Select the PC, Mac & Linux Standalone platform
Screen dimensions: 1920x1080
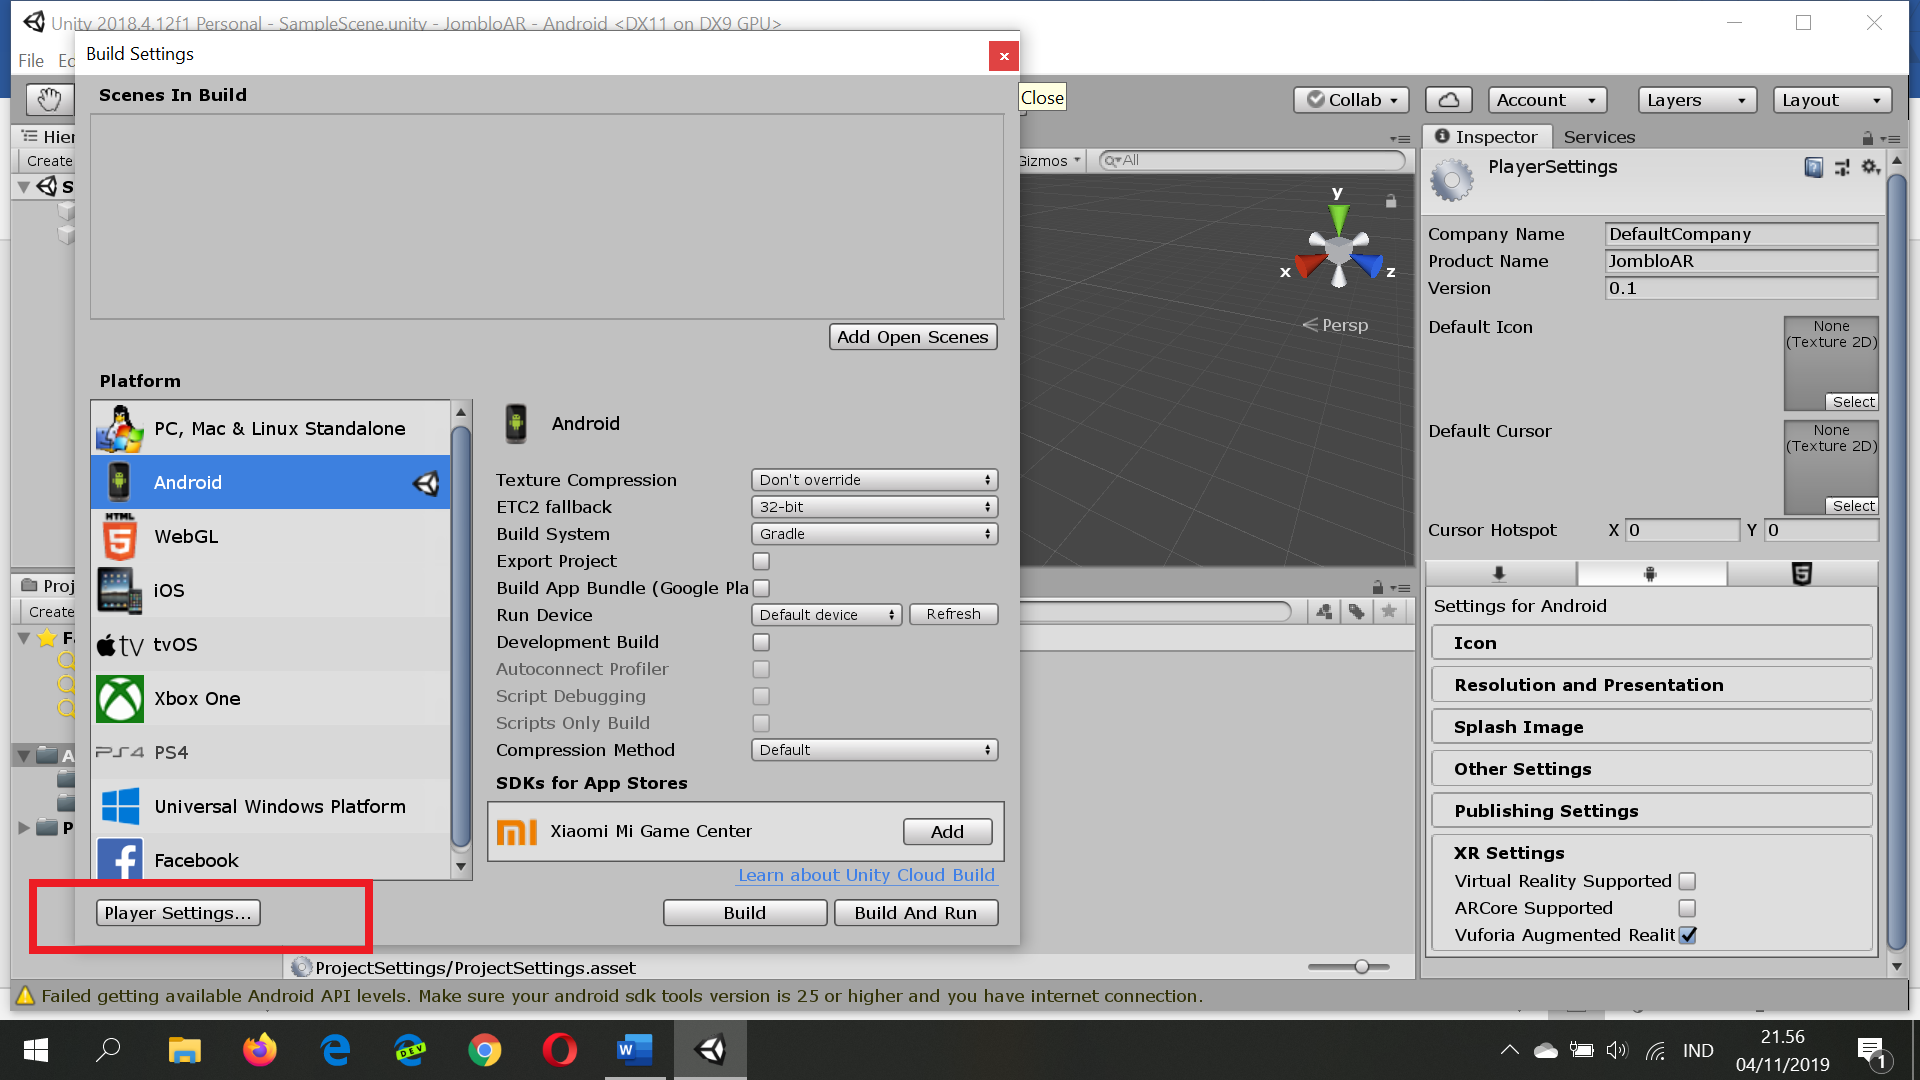[x=271, y=428]
